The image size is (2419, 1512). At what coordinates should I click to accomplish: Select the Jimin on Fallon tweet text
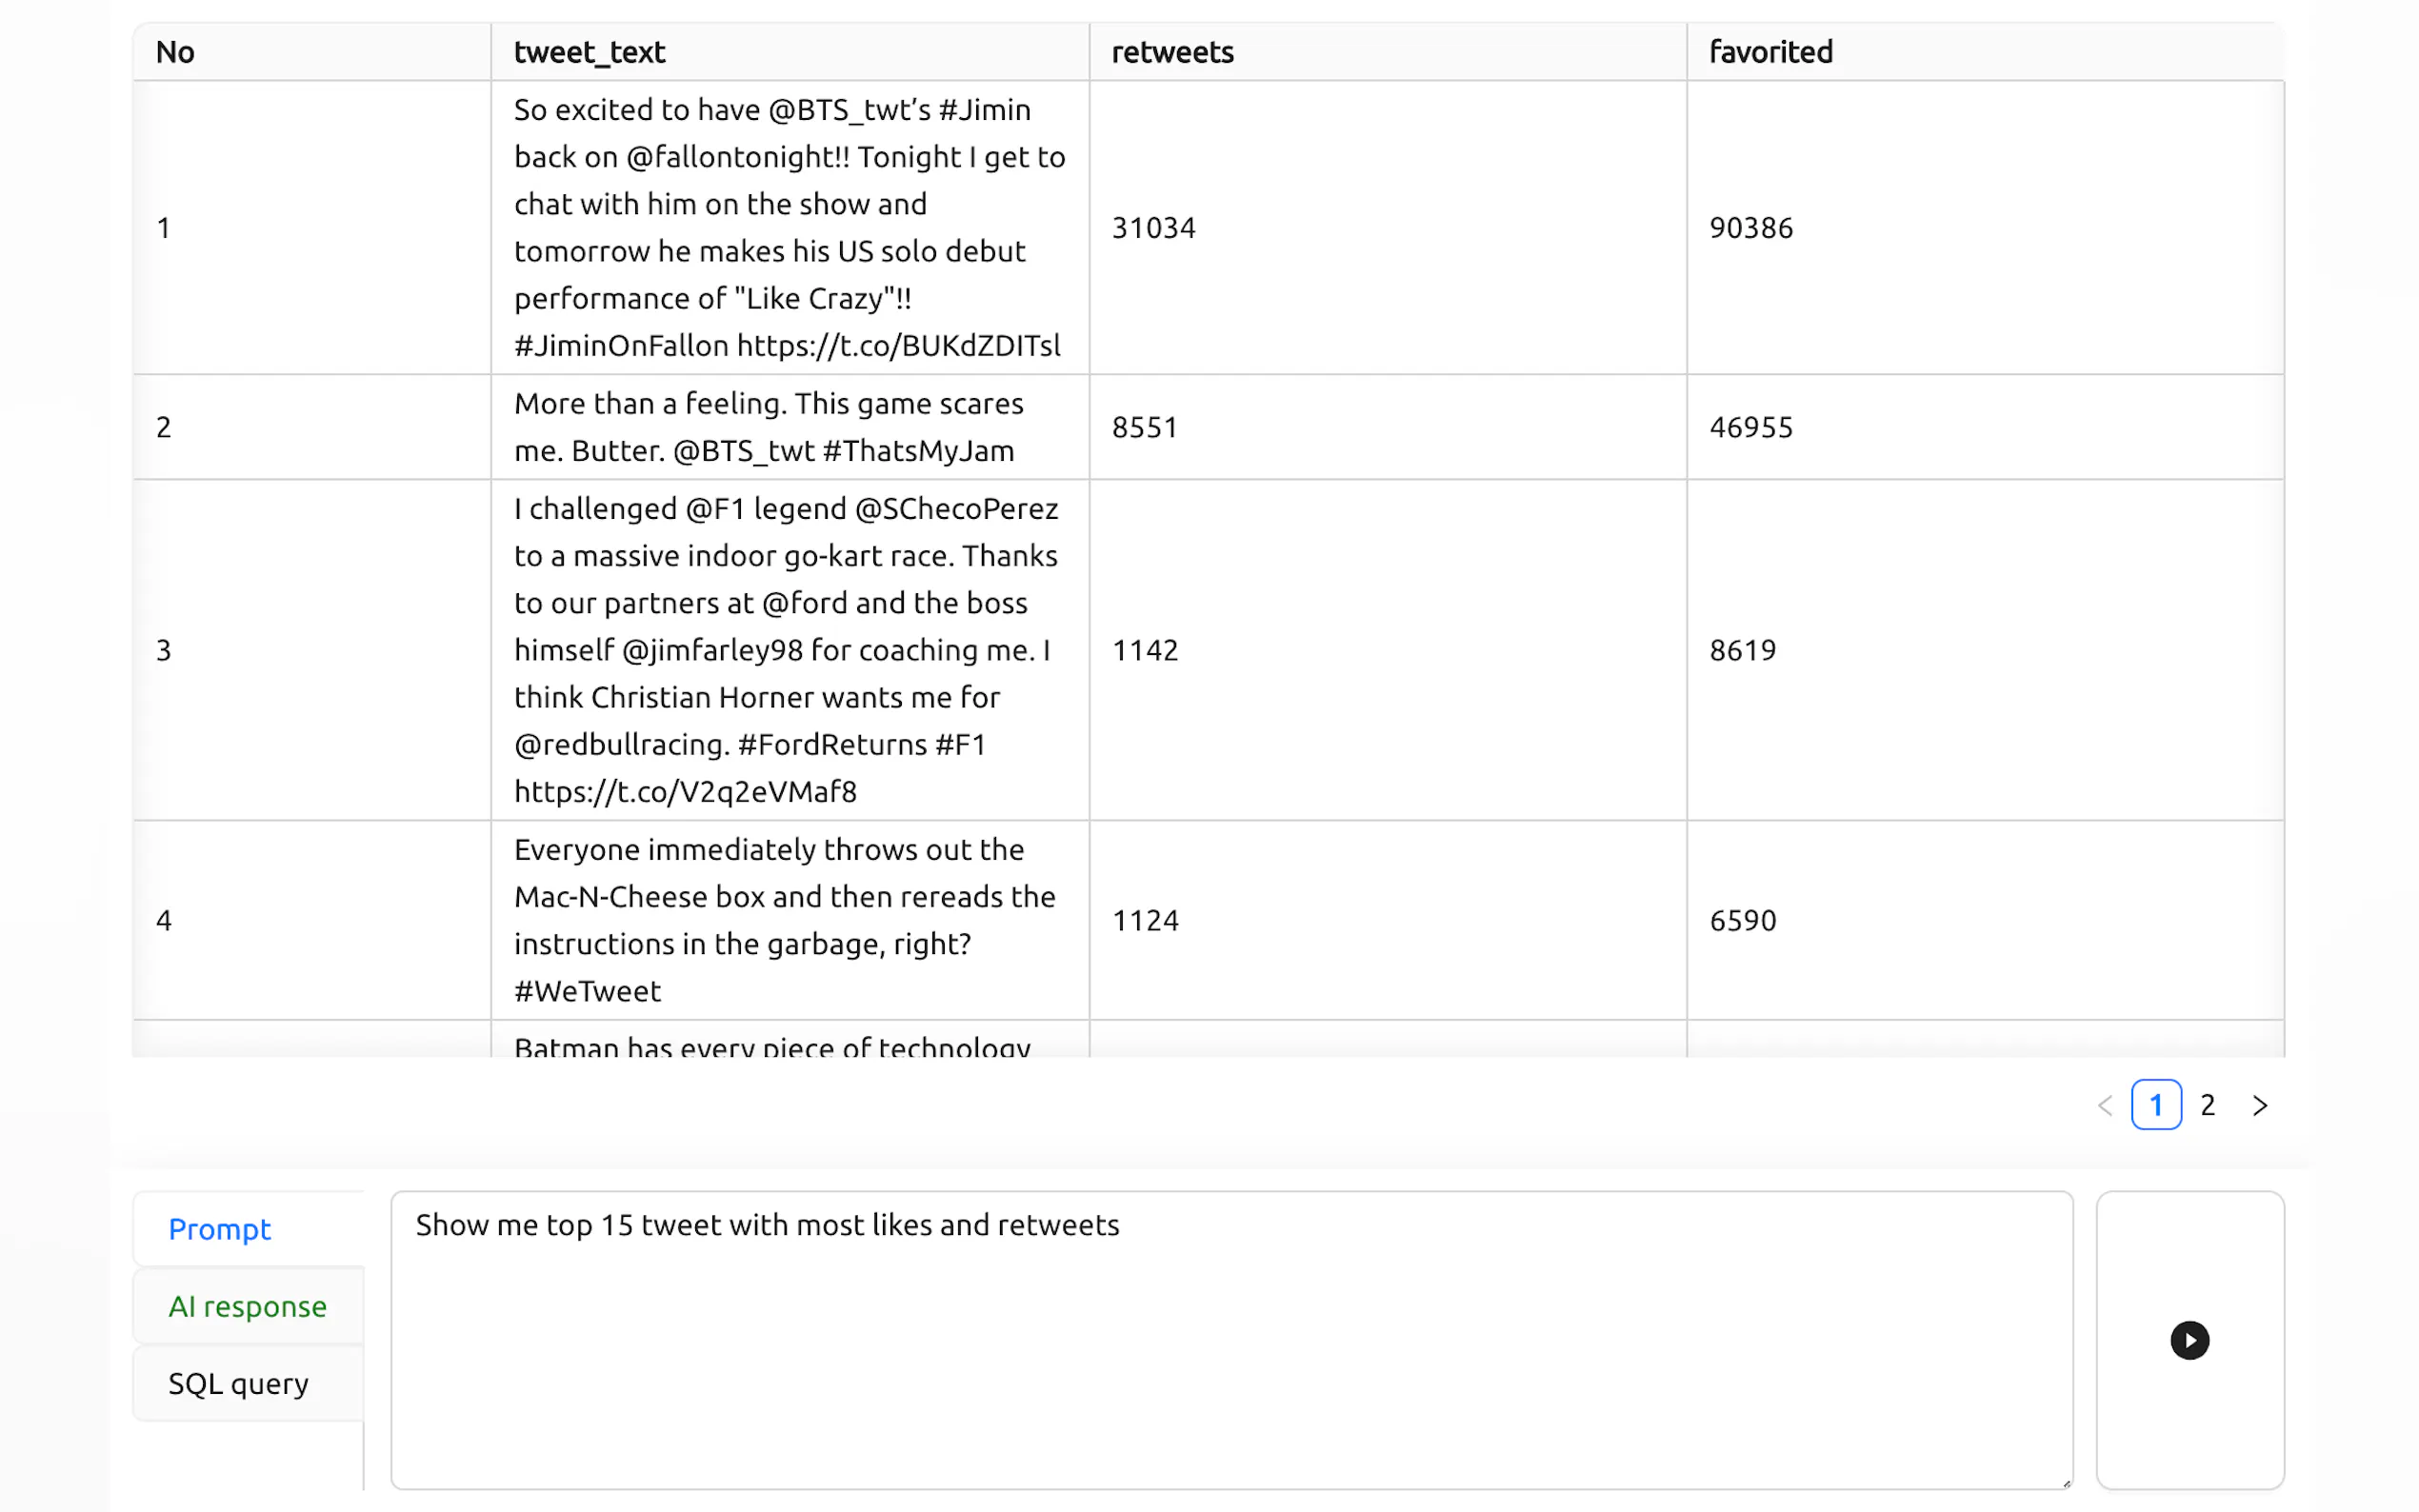tap(788, 227)
